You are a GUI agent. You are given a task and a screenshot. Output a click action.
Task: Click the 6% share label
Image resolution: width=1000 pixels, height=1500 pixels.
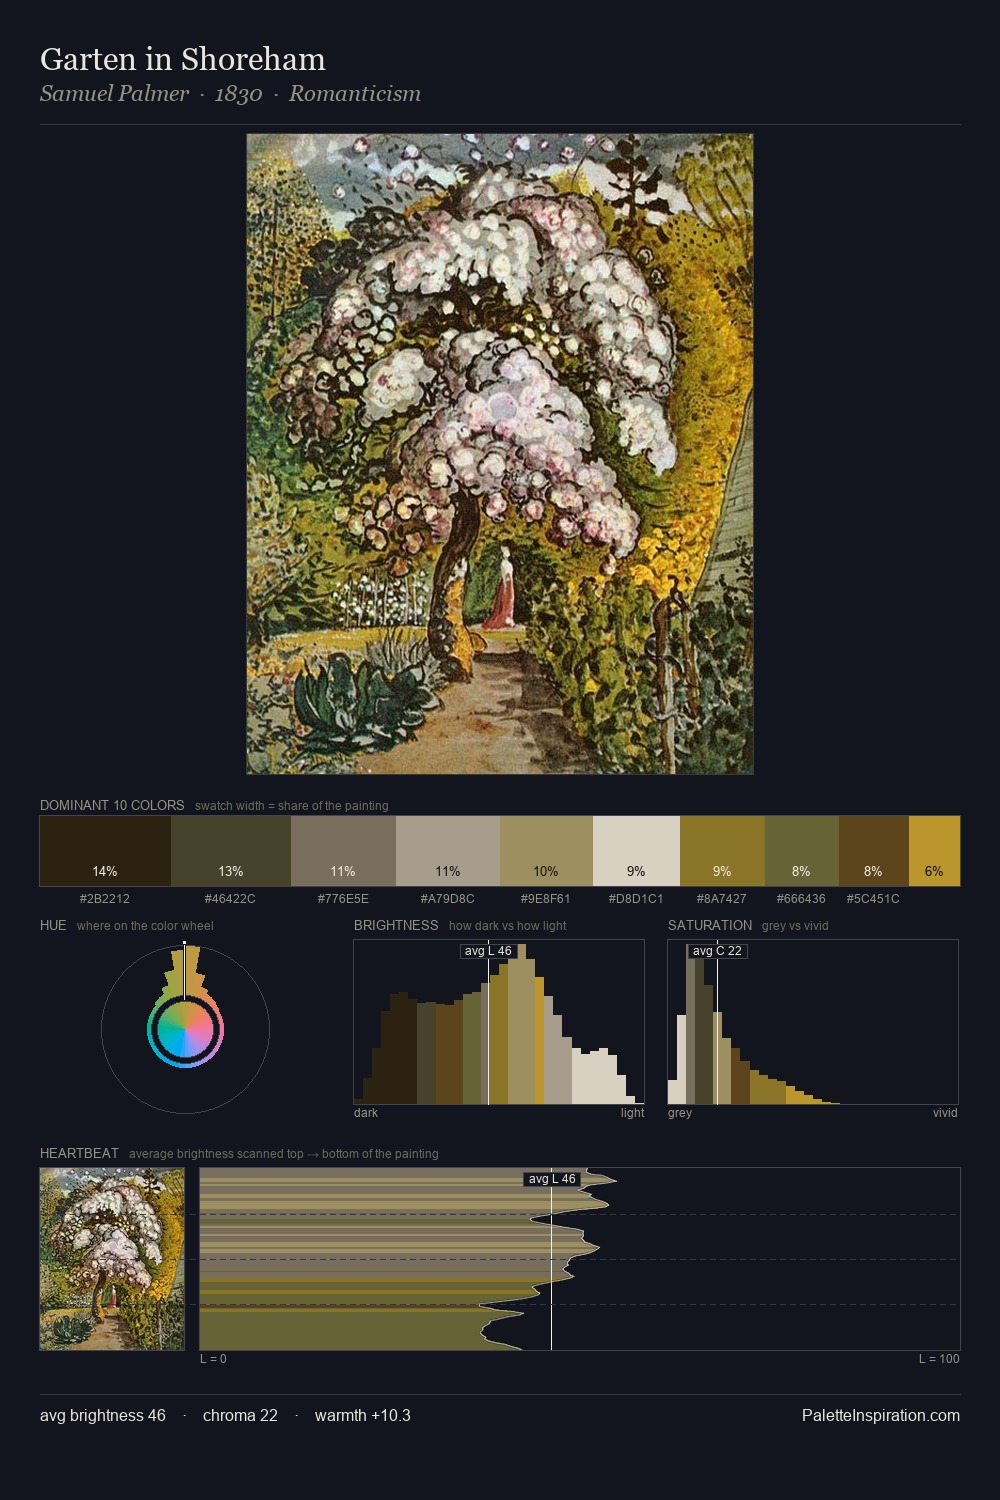click(934, 871)
